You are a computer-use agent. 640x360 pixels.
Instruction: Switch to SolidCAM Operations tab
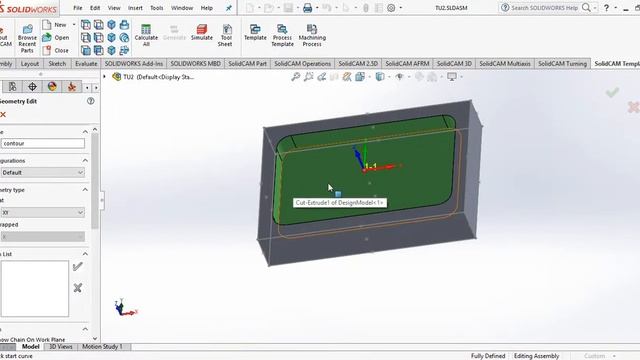pos(302,64)
